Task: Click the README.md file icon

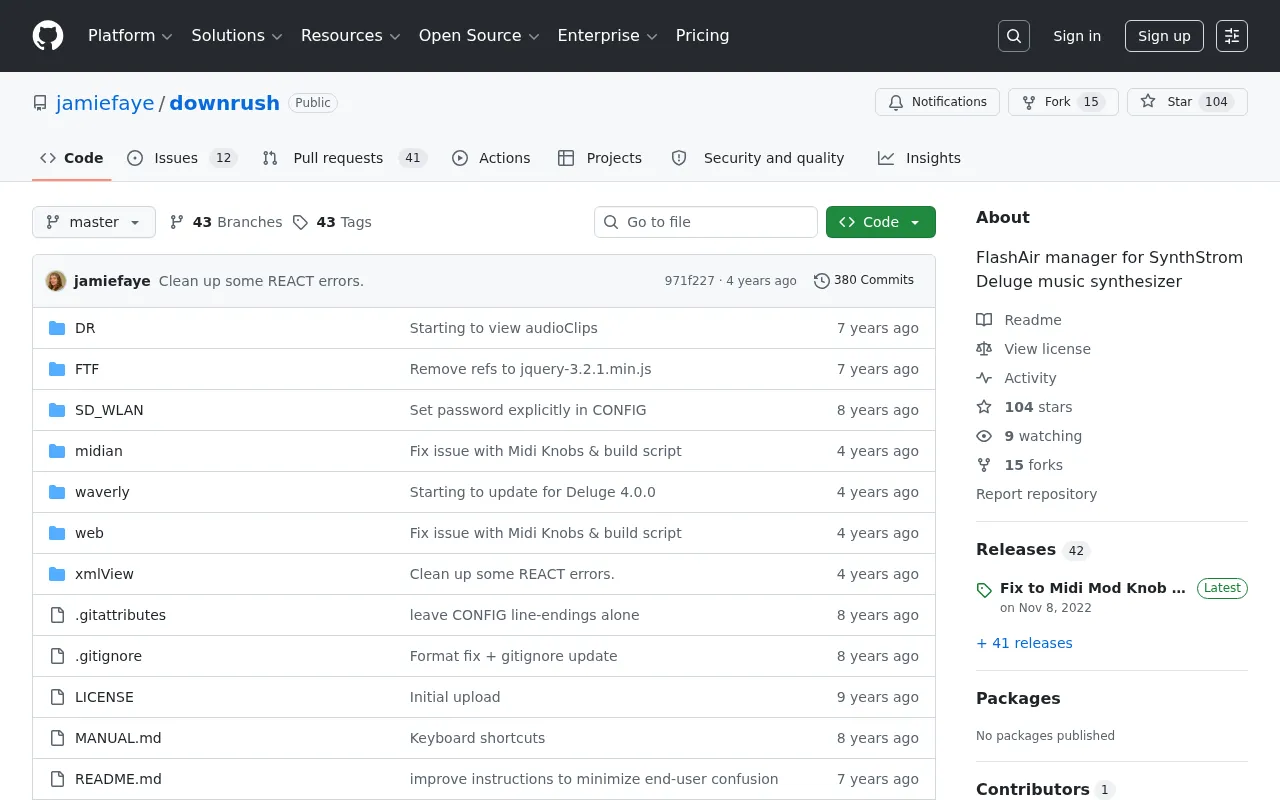Action: 57,779
